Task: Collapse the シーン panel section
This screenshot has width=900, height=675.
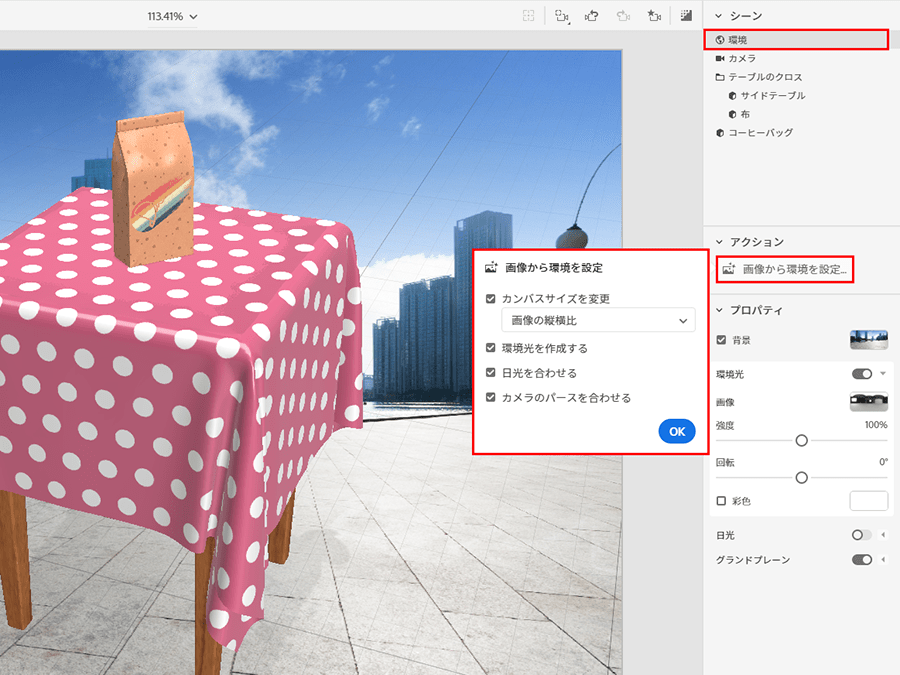Action: pos(719,16)
